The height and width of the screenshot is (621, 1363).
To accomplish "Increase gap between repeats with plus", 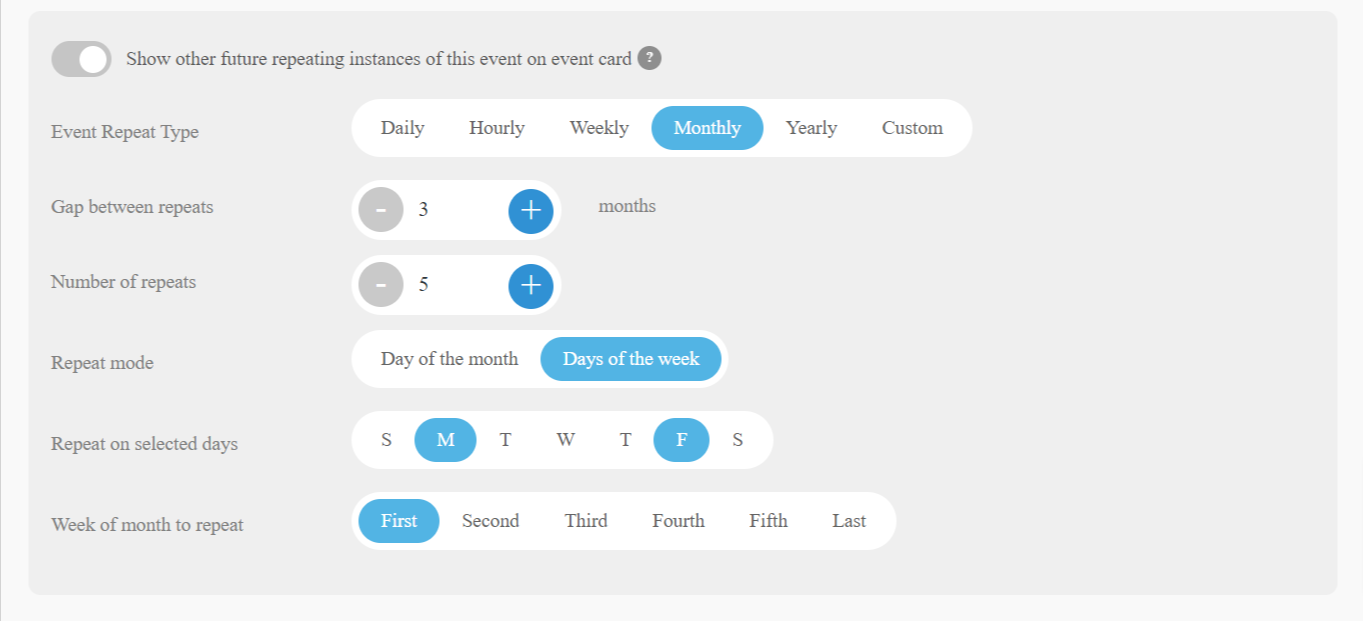I will coord(531,210).
